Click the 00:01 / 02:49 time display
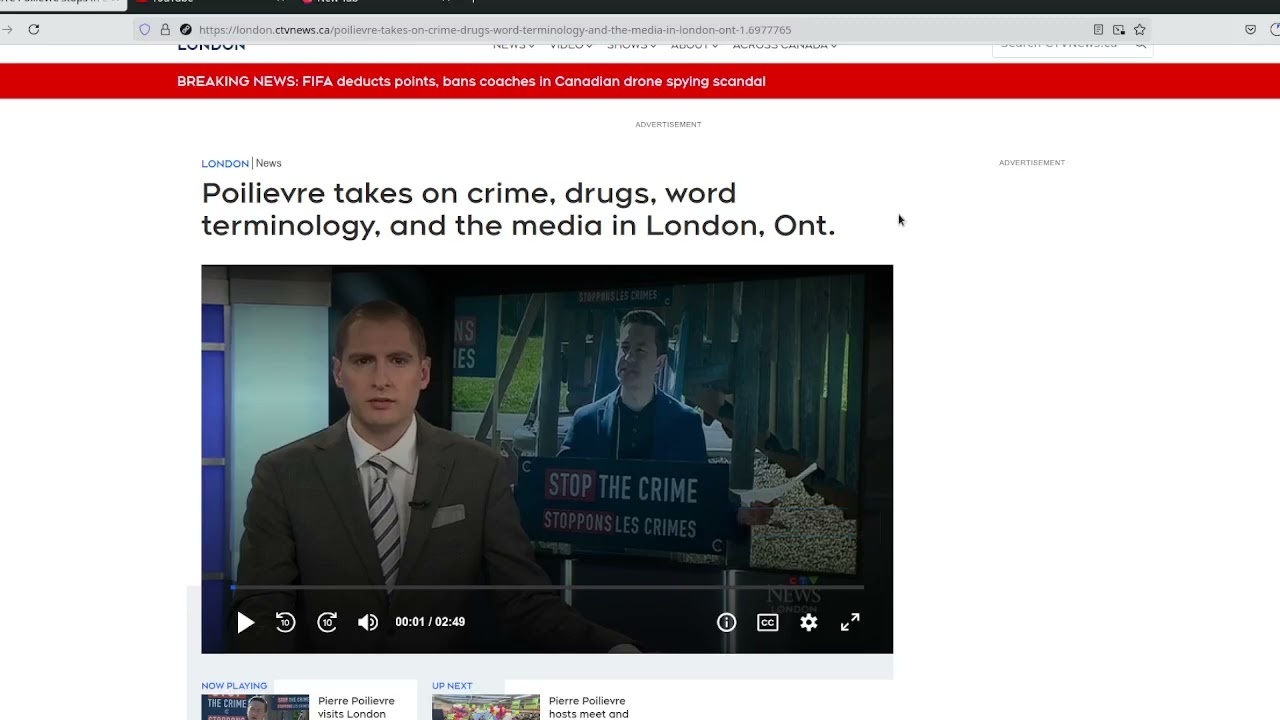The height and width of the screenshot is (720, 1280). tap(430, 622)
